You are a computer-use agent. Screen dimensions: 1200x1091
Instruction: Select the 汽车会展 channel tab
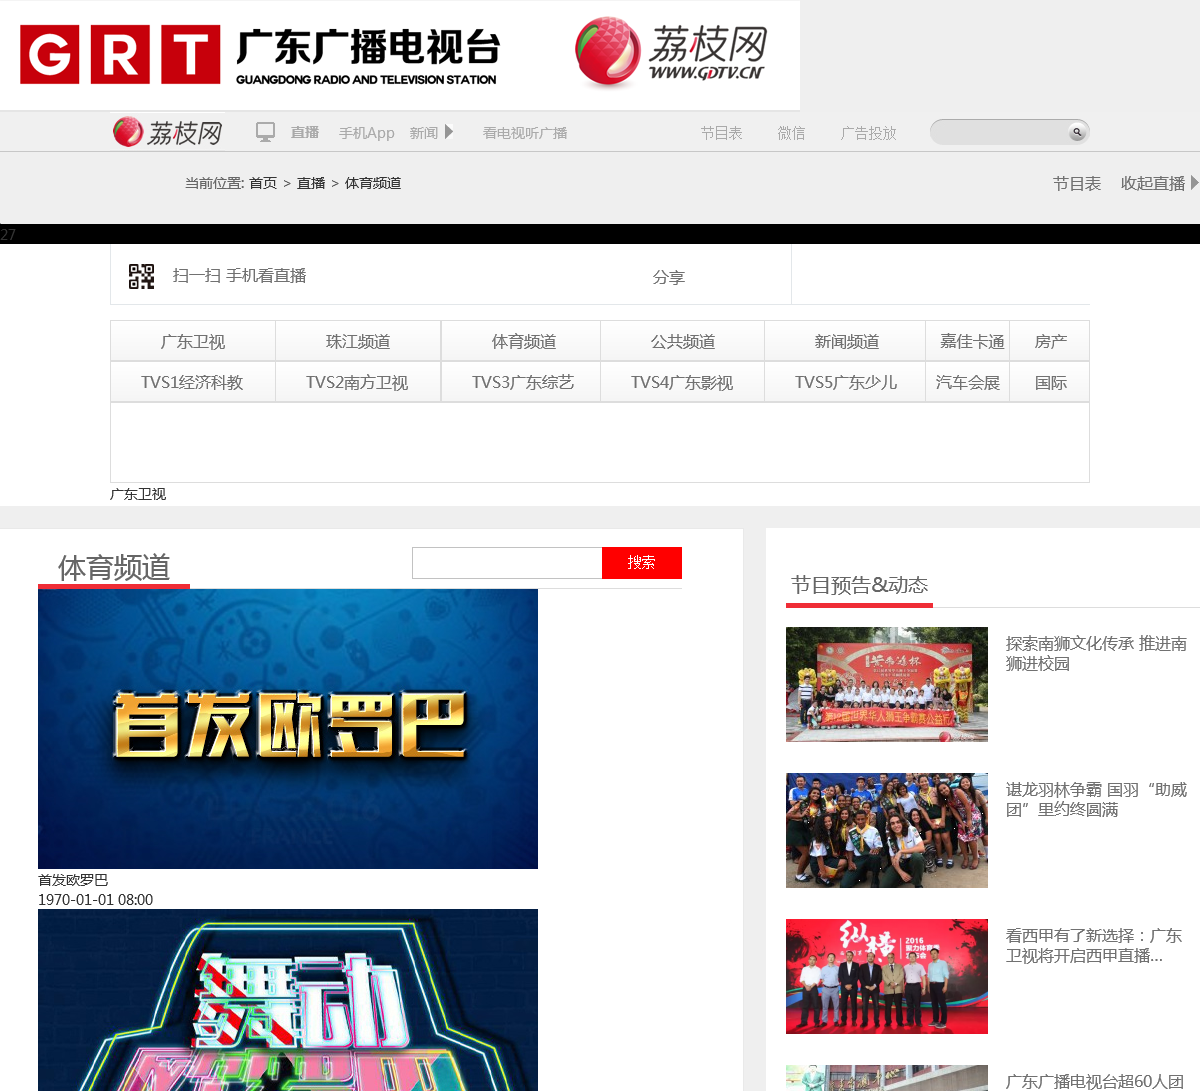(968, 382)
